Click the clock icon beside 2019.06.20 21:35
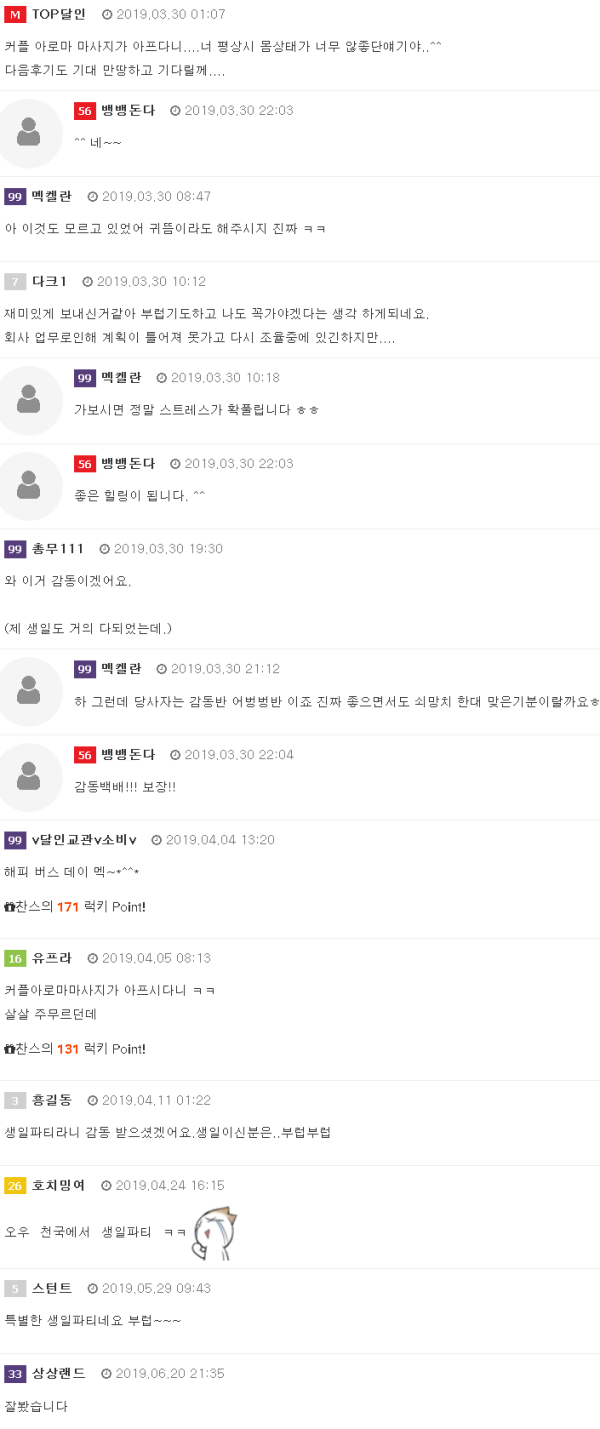 [106, 1374]
